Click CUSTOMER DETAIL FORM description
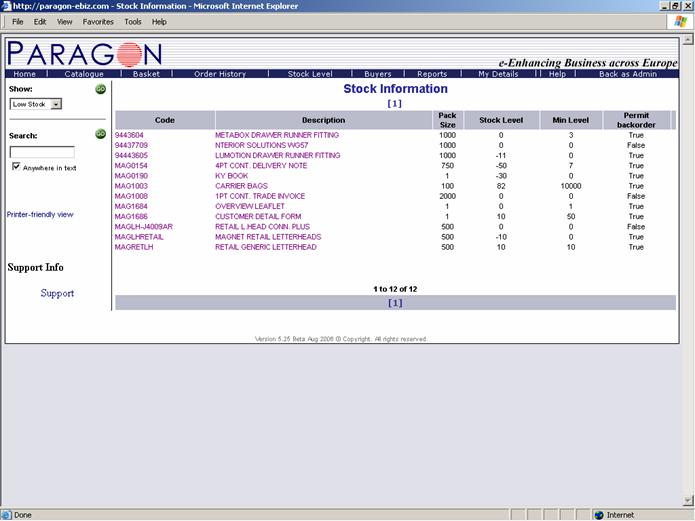The image size is (695, 521). (x=258, y=216)
